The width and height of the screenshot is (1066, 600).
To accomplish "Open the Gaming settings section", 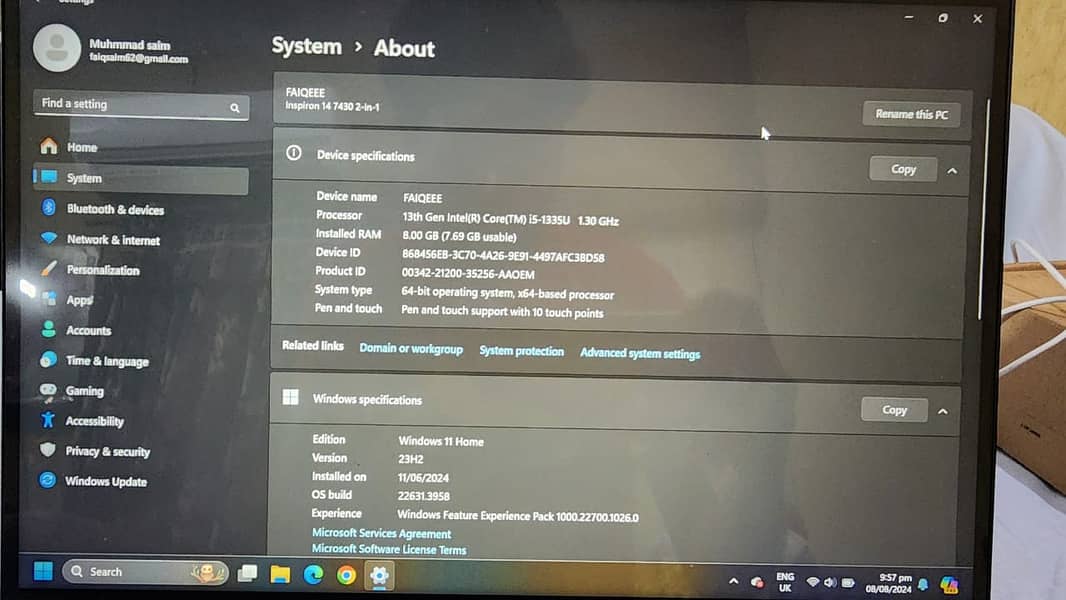I will 84,391.
